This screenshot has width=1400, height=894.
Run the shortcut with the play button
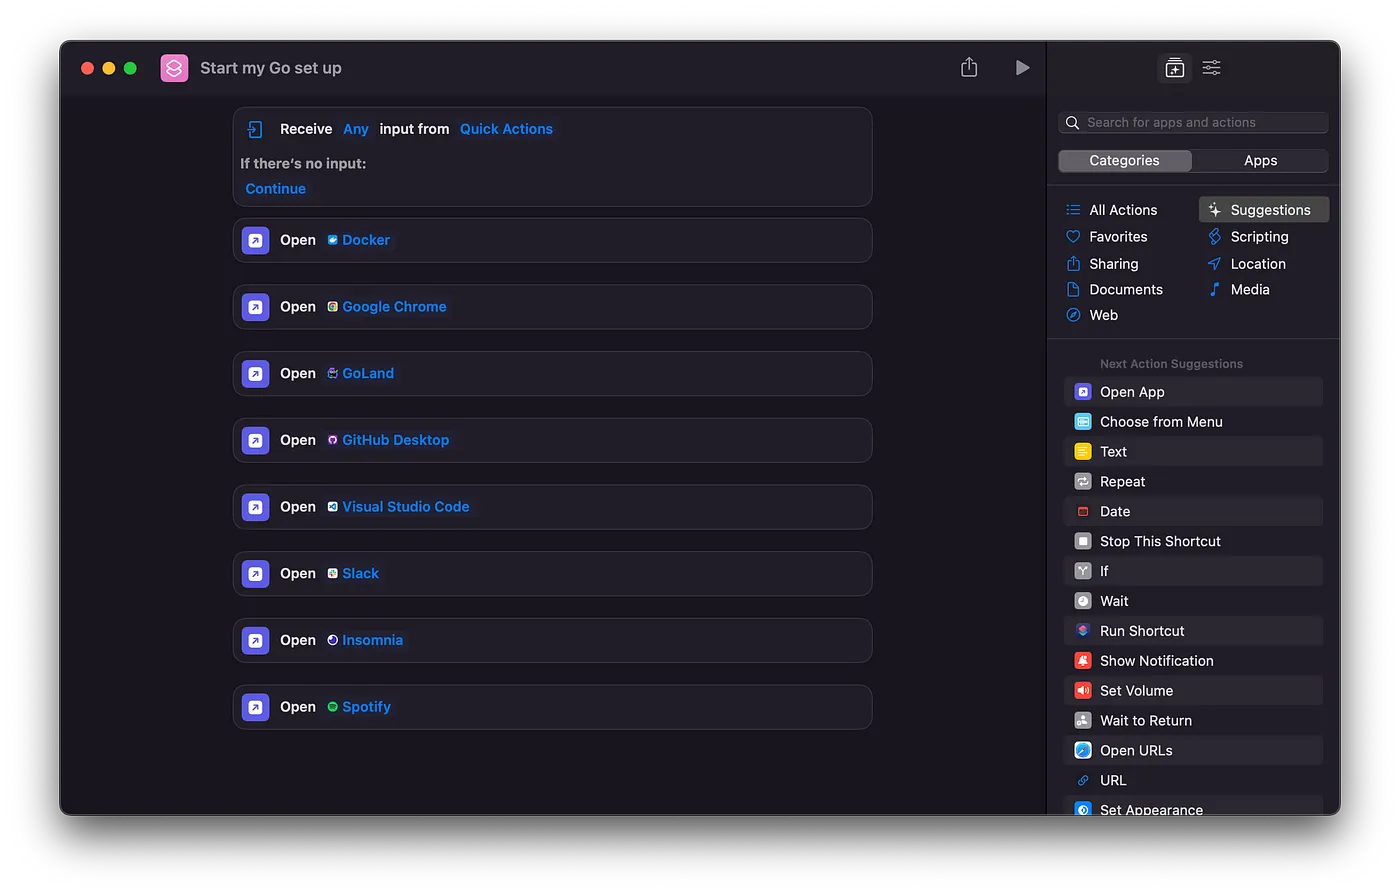[x=1022, y=68]
